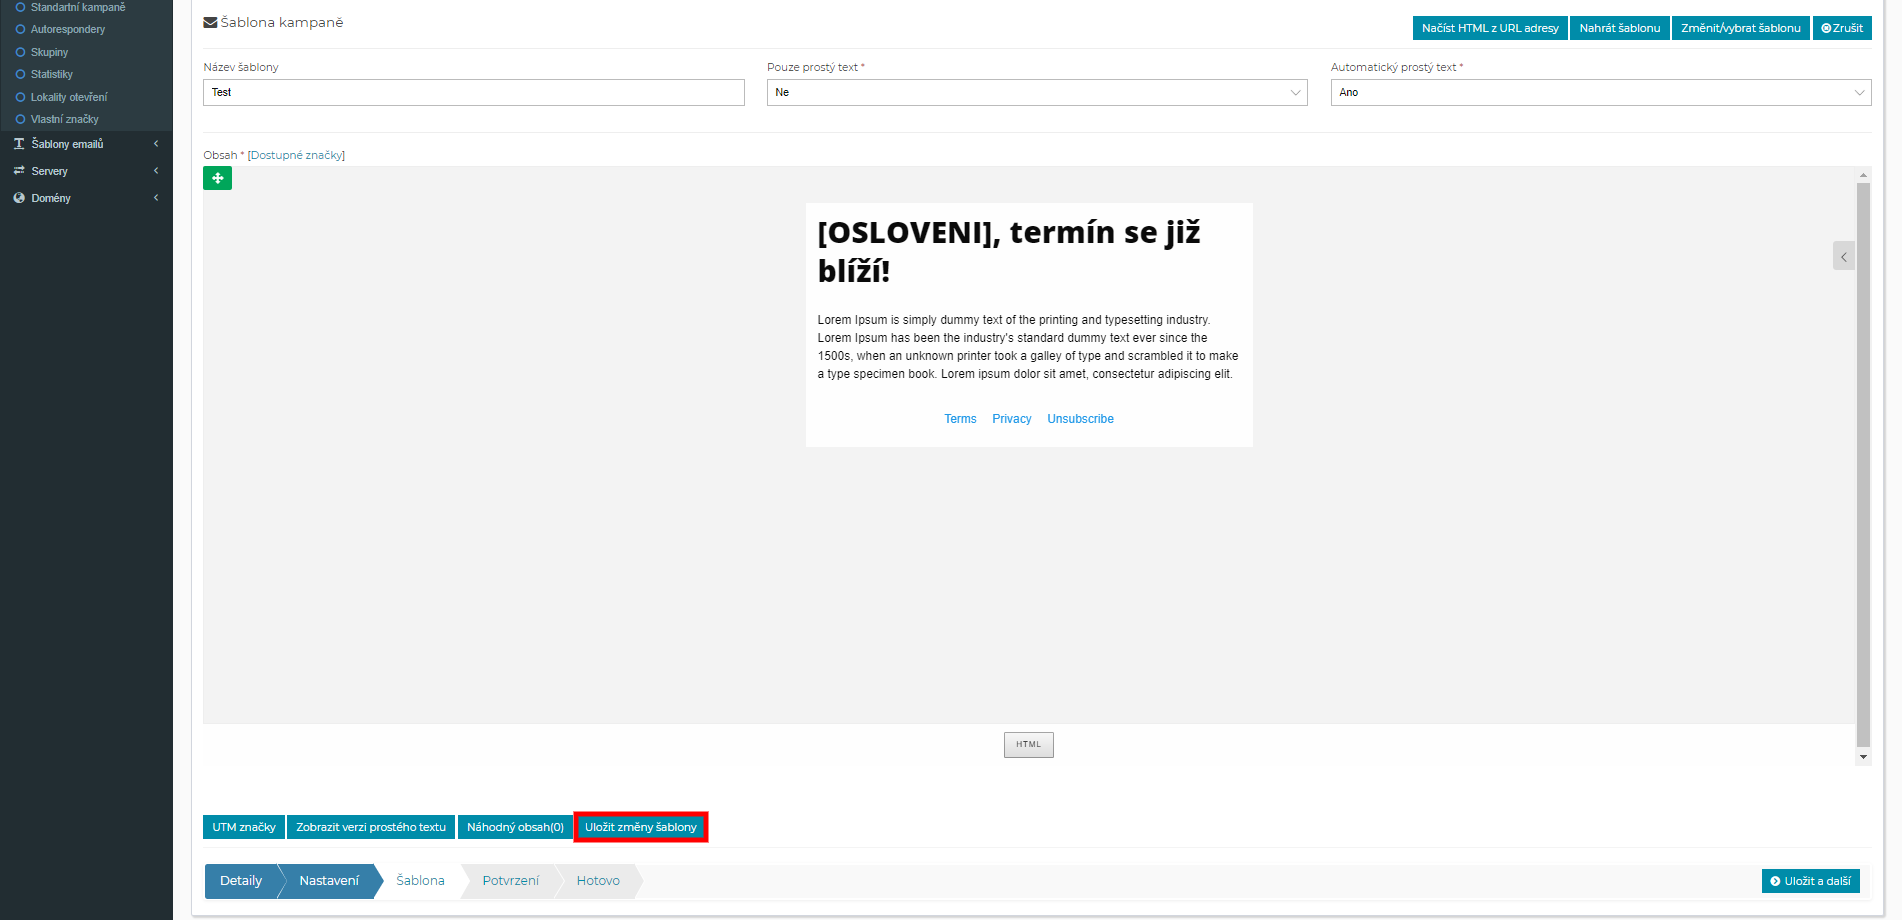Click the Název šablony input field
1902x920 pixels.
coord(473,92)
